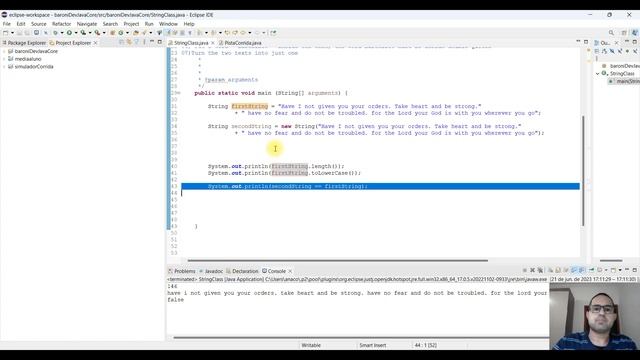Close the Console view tab
640x360 pixels.
(x=290, y=271)
